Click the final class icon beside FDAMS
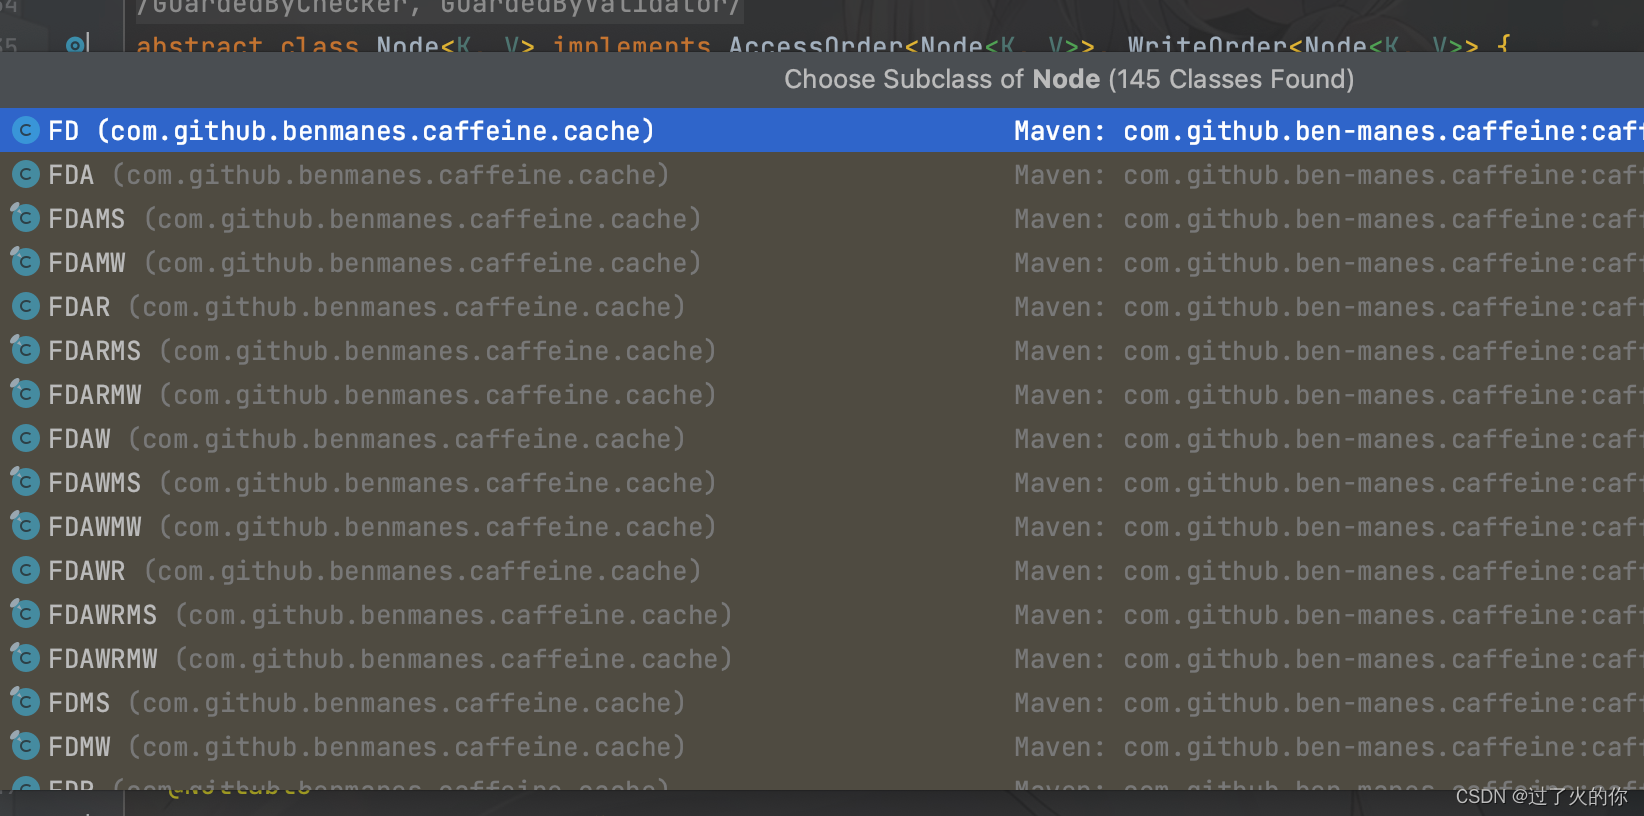Screen dimensions: 1644x816 point(25,218)
